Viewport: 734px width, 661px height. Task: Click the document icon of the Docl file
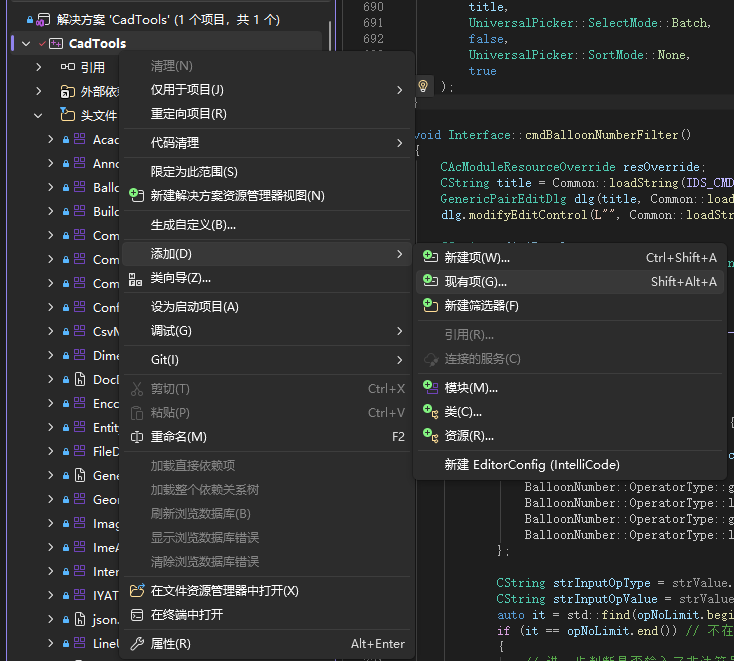coord(80,379)
